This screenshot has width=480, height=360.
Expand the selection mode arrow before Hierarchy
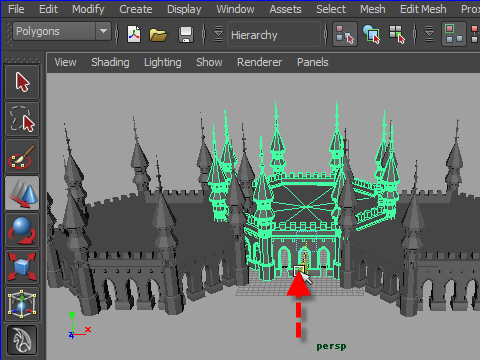pyautogui.click(x=218, y=34)
